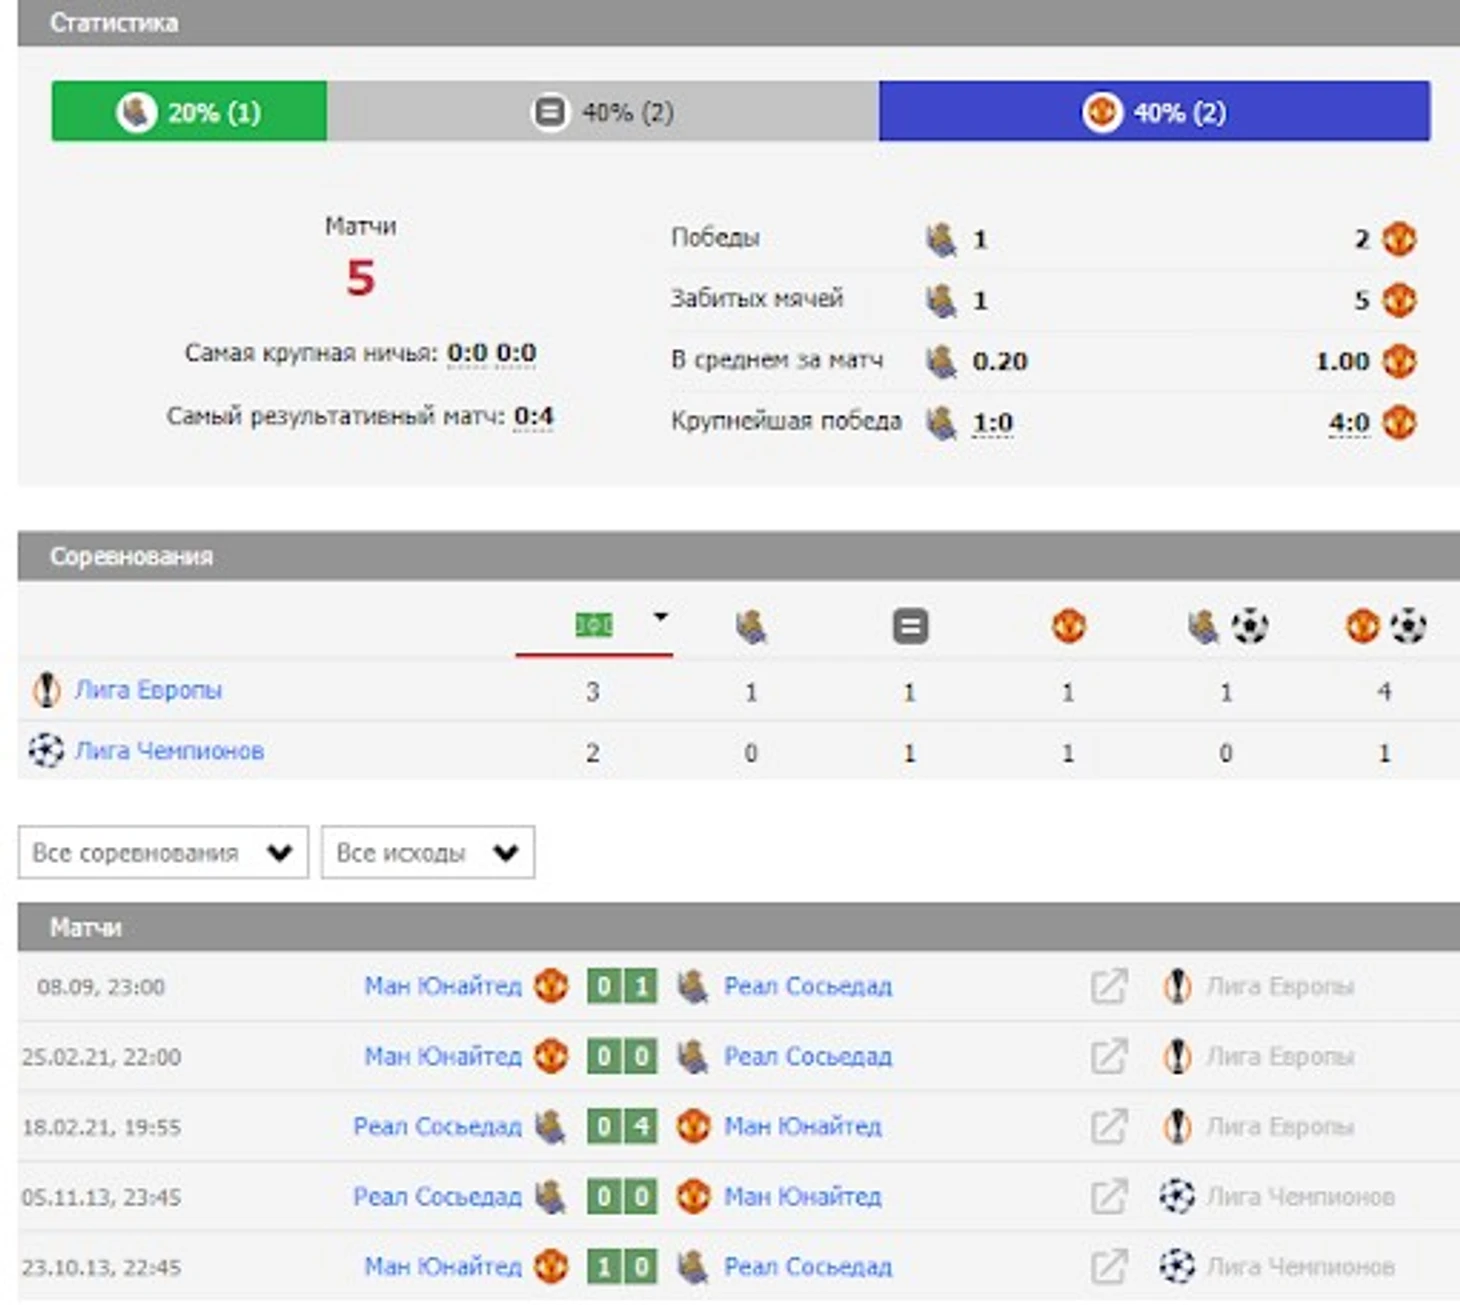Open Реал Сосьедад link in 18.02.21 match
The height and width of the screenshot is (1305, 1460).
click(x=437, y=1126)
